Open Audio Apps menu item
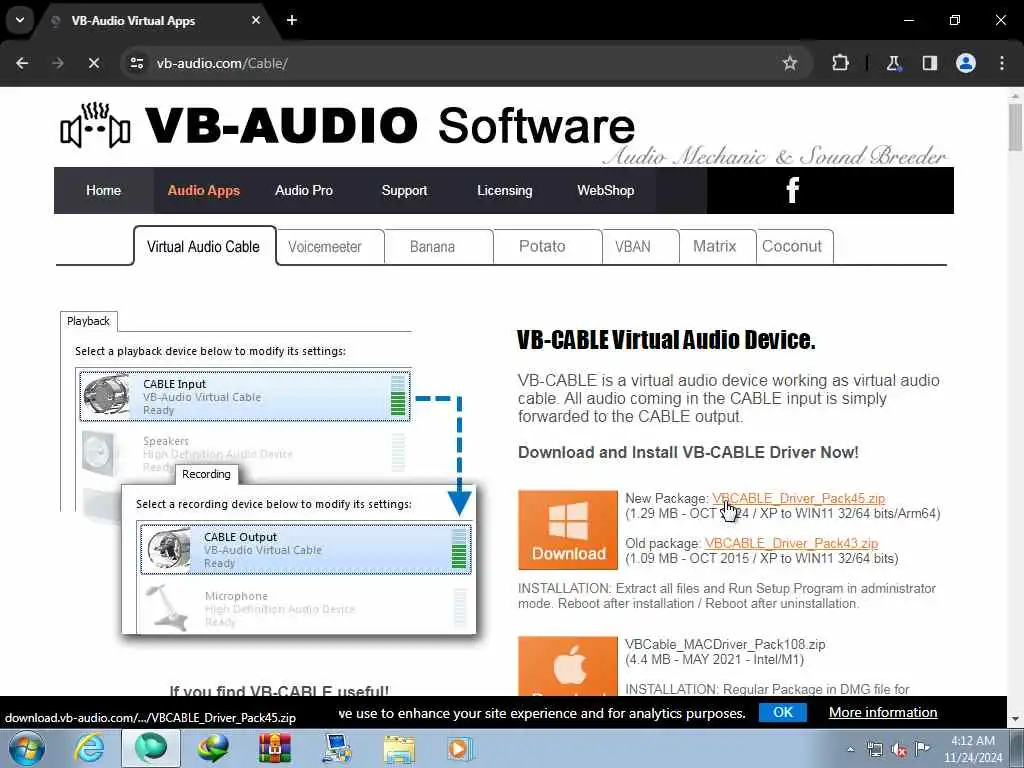 click(204, 190)
